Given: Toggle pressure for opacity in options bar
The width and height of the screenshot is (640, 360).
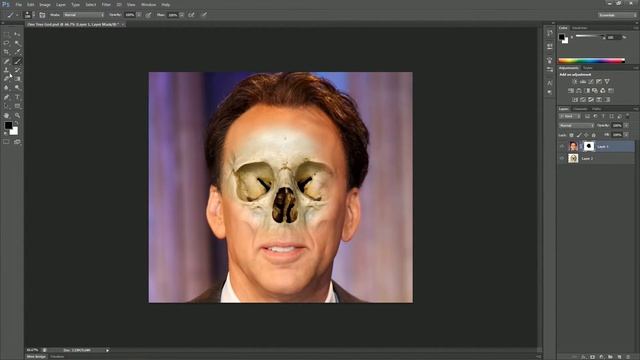Looking at the screenshot, I should (149, 15).
